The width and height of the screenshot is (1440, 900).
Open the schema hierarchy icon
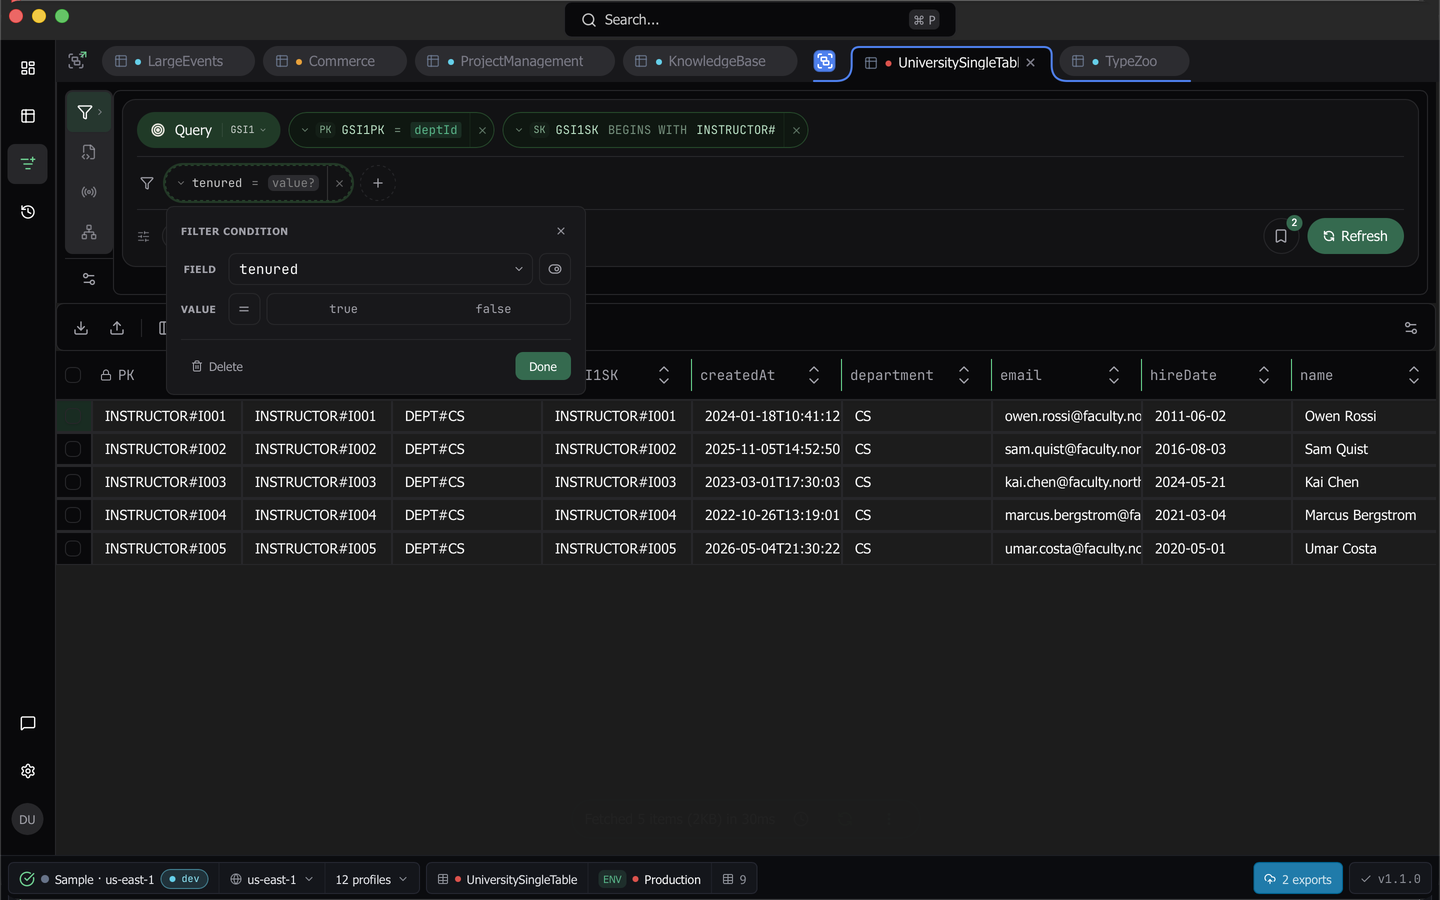pos(89,232)
